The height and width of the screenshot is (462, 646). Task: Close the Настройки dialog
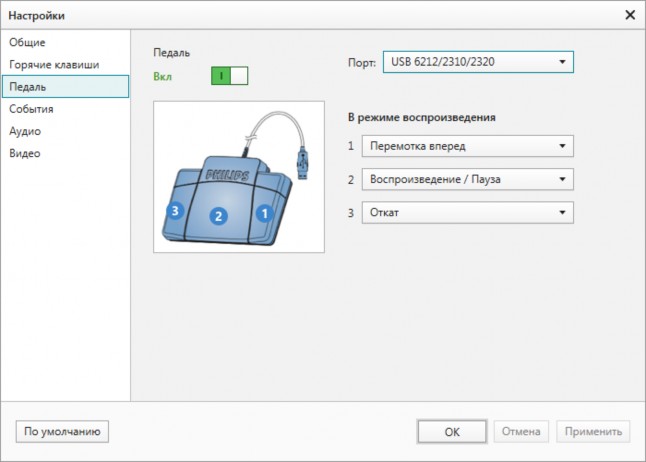(630, 15)
